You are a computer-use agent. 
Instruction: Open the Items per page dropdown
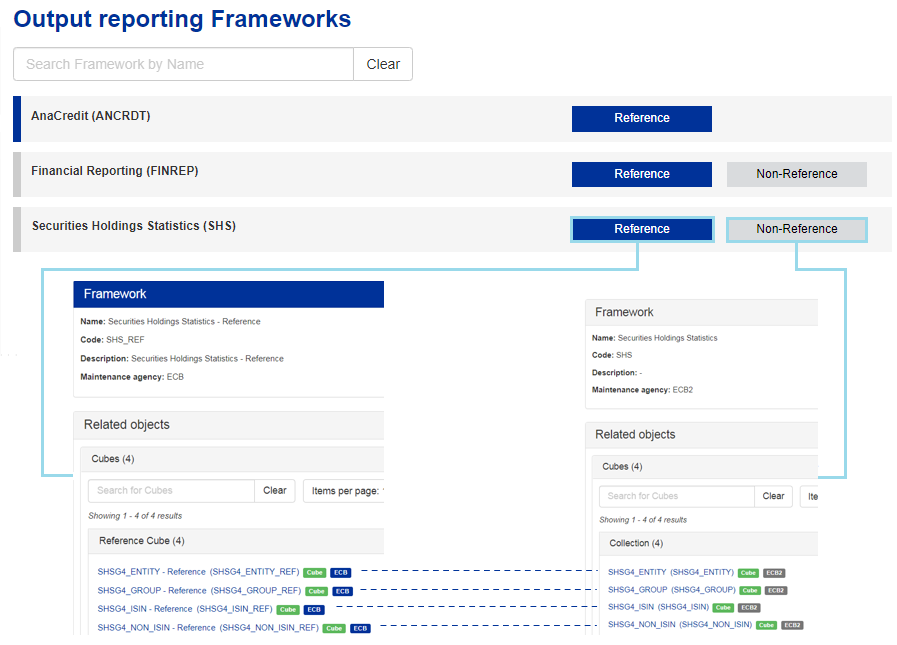344,491
